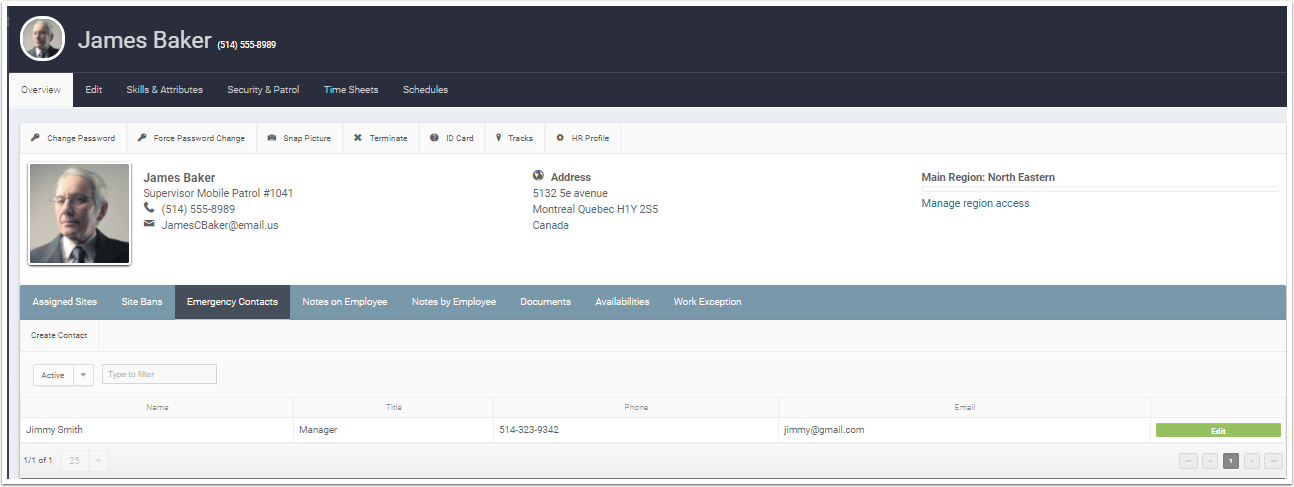
Task: Click the globe icon next to Address
Action: (538, 176)
